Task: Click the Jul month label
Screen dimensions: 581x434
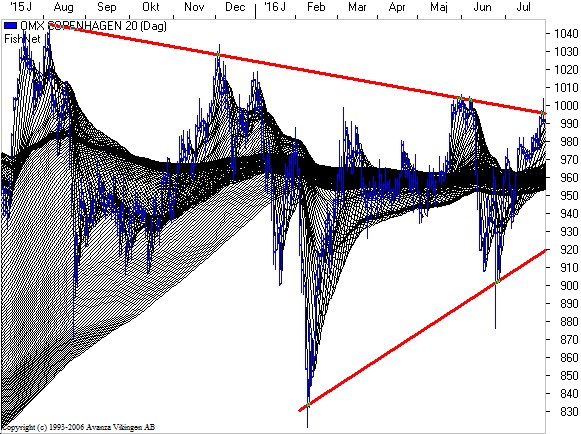Action: tap(523, 7)
